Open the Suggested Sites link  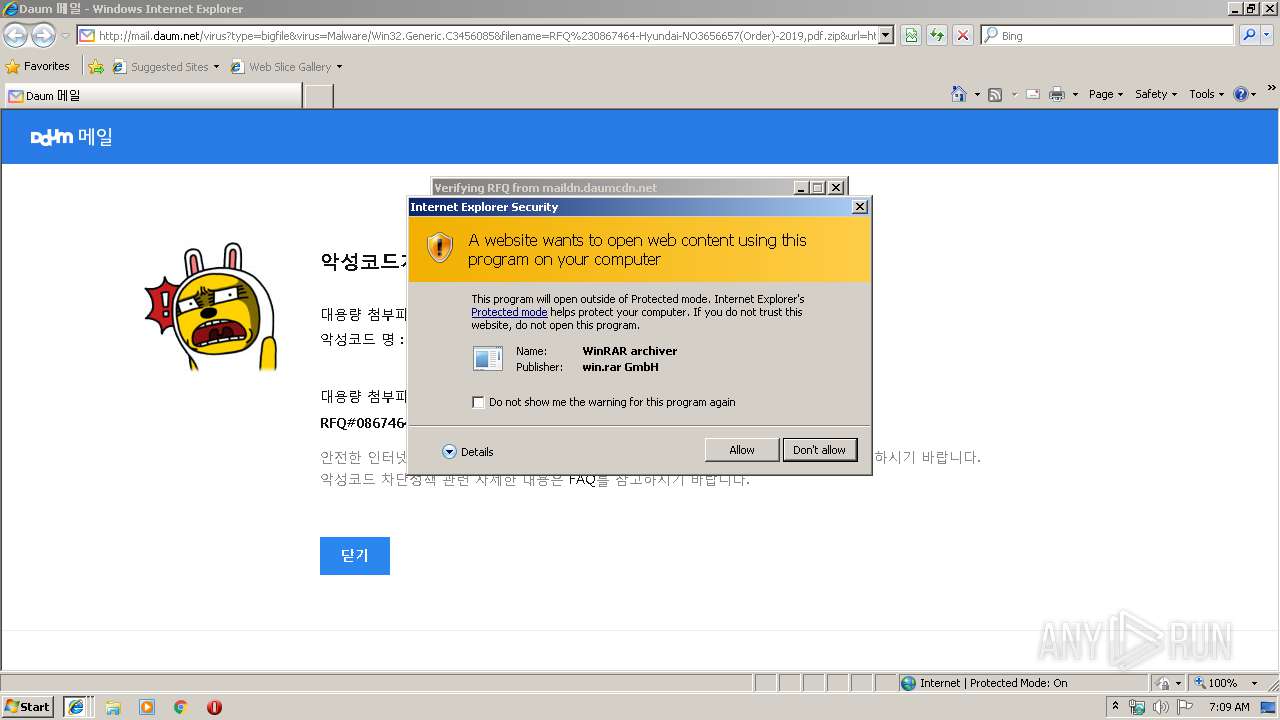[165, 67]
